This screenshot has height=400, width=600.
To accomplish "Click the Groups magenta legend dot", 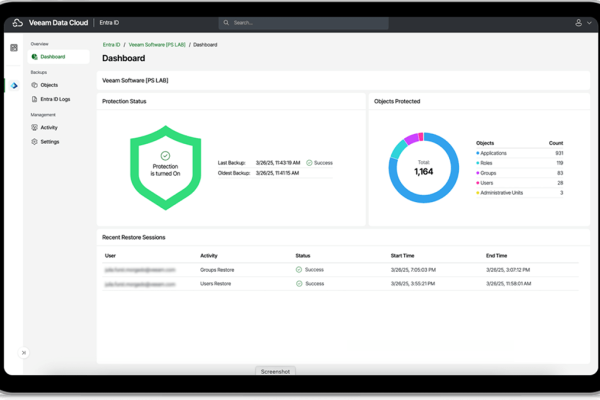I will 478,173.
